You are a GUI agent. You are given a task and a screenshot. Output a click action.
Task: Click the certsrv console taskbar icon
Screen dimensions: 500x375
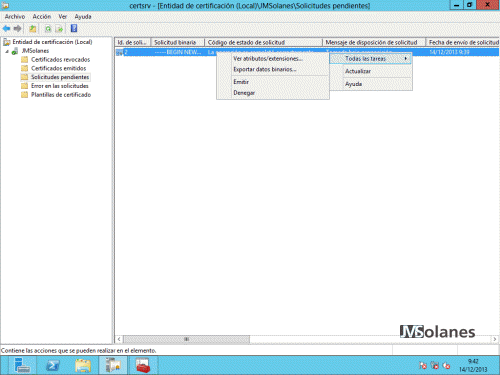click(x=113, y=365)
